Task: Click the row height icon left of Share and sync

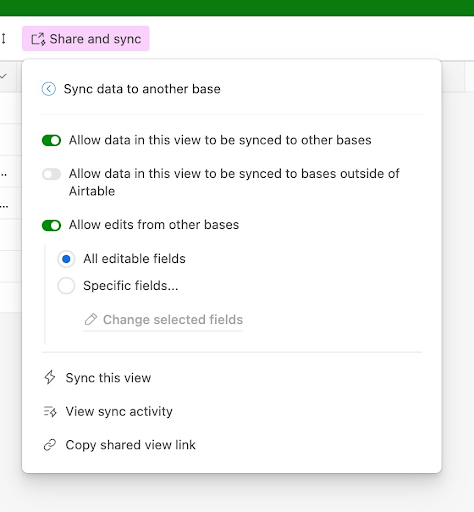Action: (4, 39)
